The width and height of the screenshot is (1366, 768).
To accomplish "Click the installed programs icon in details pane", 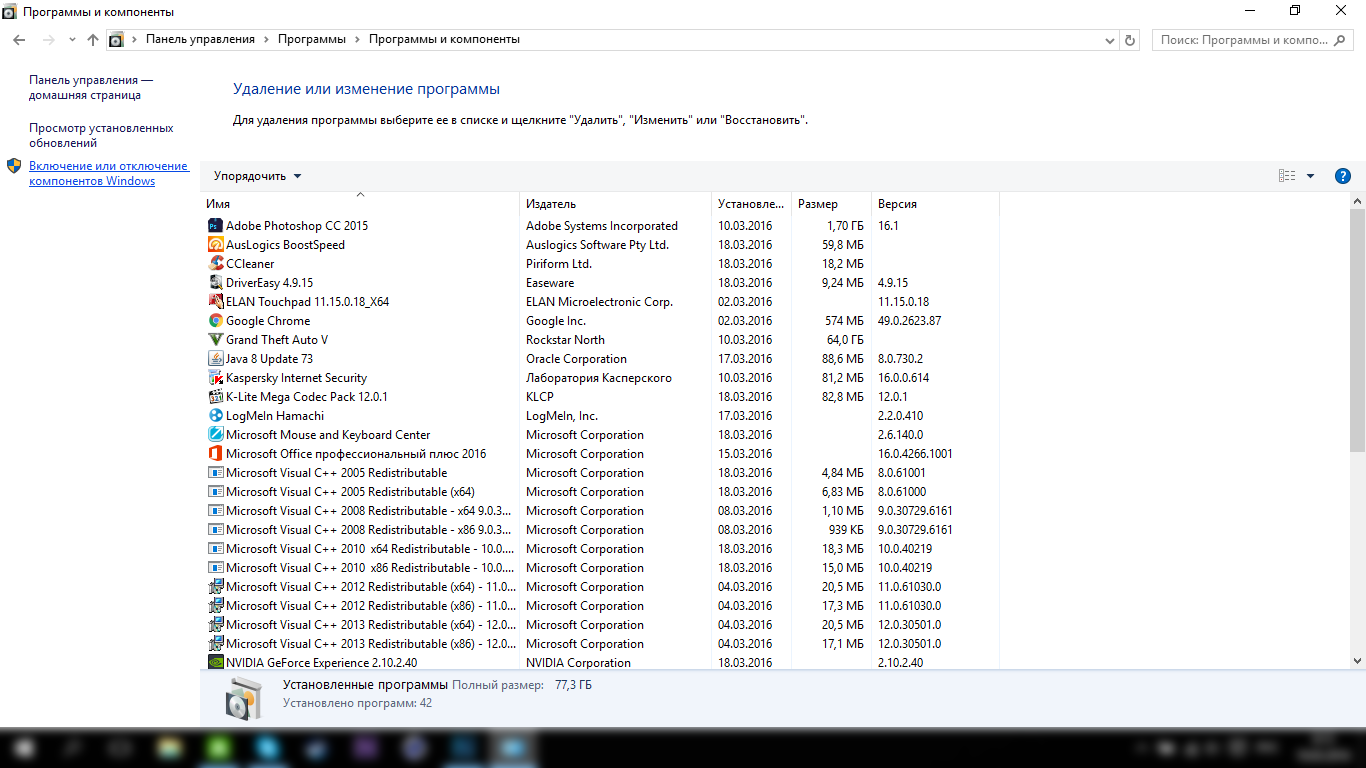I will tap(244, 698).
